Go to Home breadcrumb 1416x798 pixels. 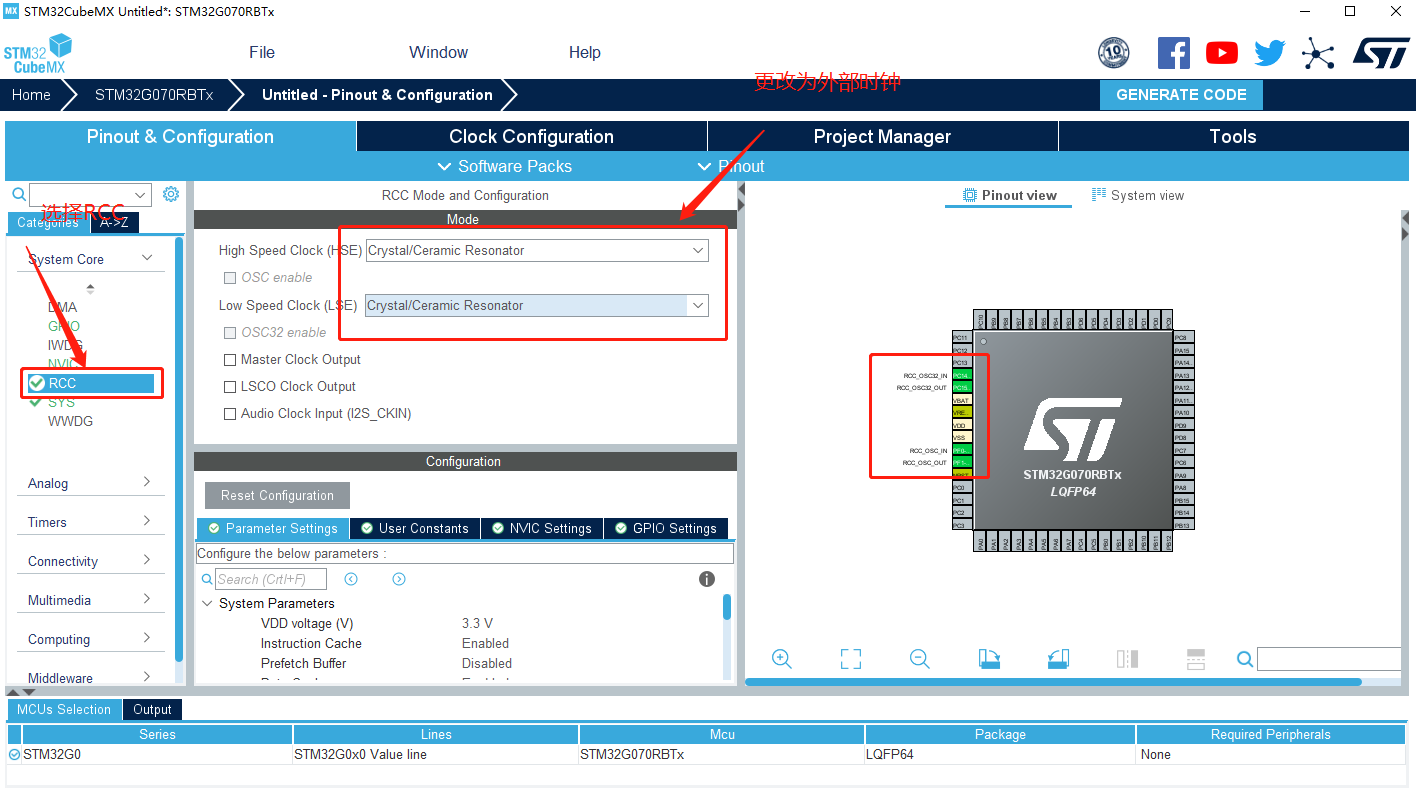[31, 95]
